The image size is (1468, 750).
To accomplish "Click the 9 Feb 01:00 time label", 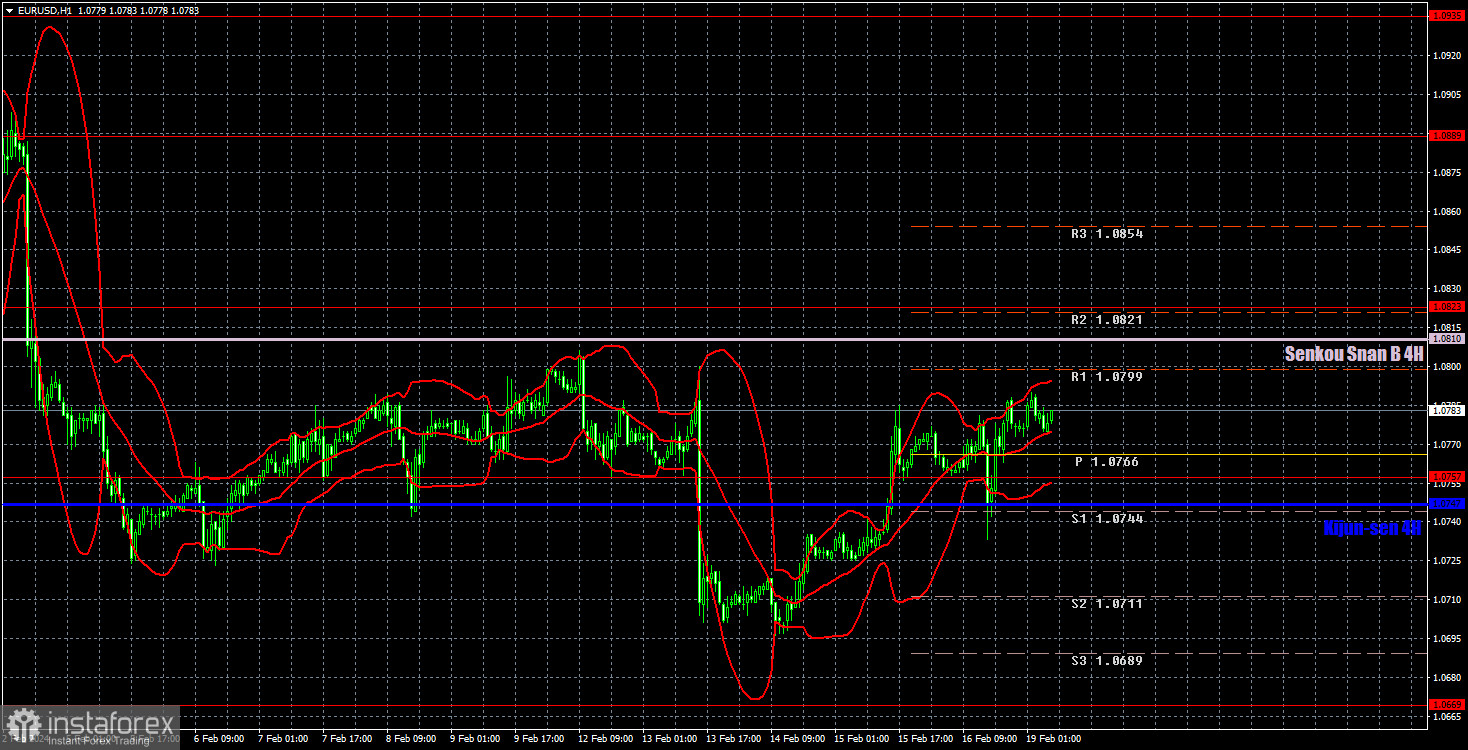I will [x=475, y=739].
